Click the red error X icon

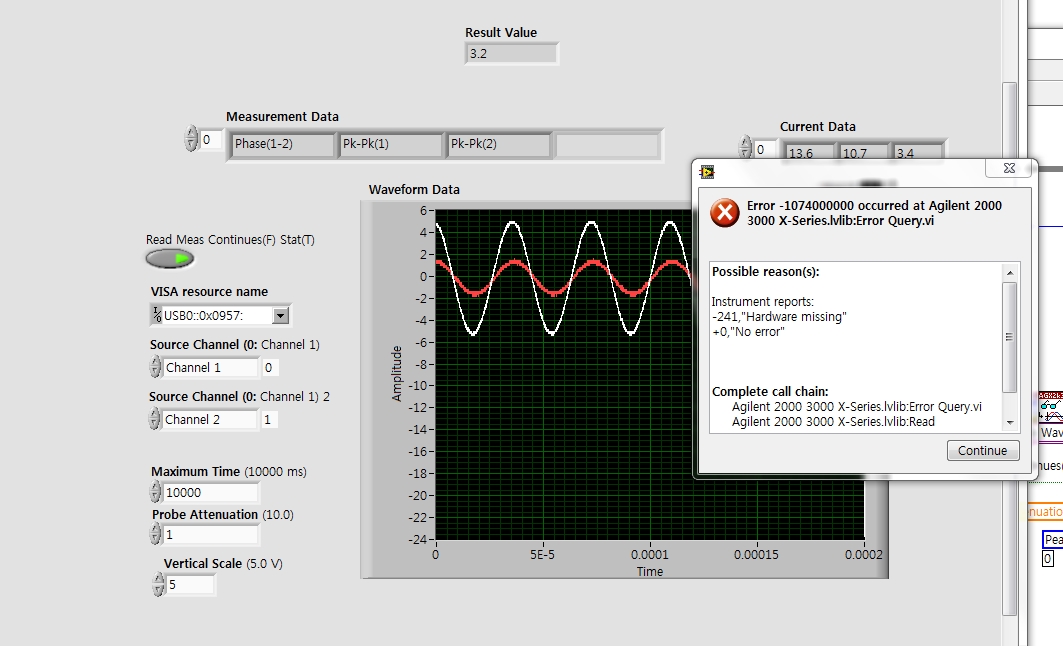pos(724,212)
